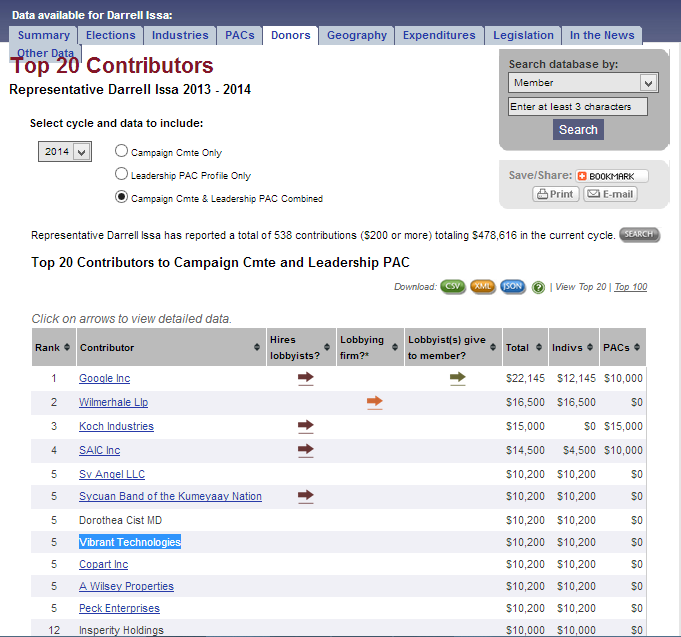This screenshot has width=681, height=637.
Task: Open the 2014 cycle year dropdown
Action: point(65,152)
